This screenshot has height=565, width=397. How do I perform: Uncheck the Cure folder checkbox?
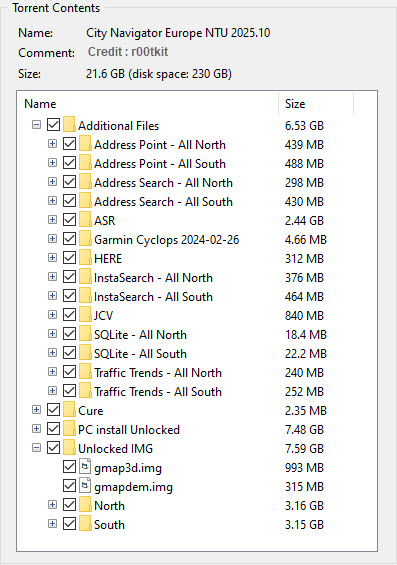(54, 410)
